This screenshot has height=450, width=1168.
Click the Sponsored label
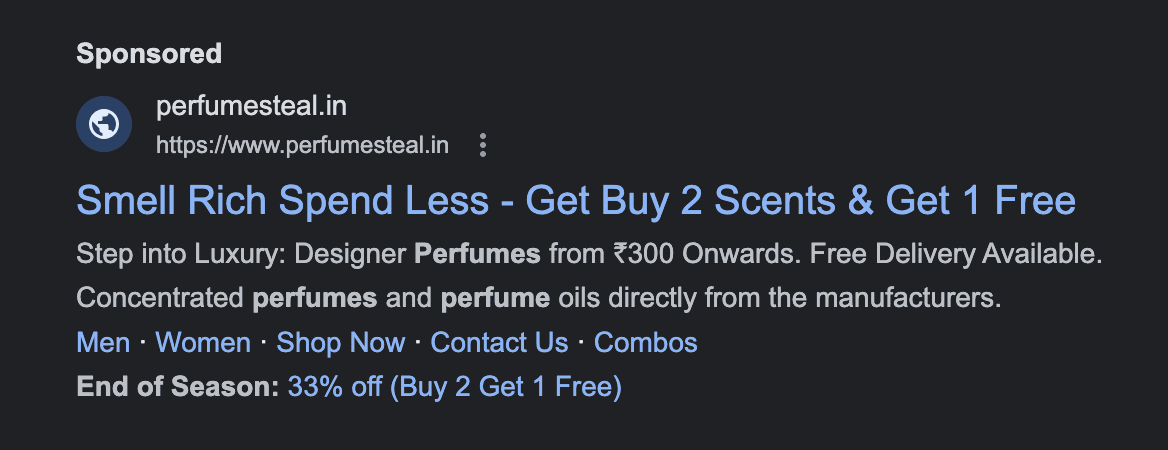(149, 53)
